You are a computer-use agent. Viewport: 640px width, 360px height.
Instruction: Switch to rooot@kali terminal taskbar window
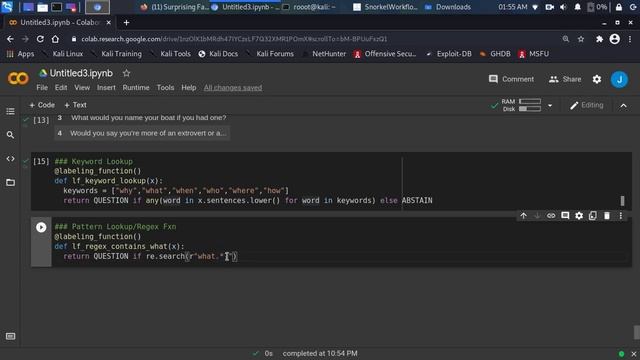click(309, 7)
